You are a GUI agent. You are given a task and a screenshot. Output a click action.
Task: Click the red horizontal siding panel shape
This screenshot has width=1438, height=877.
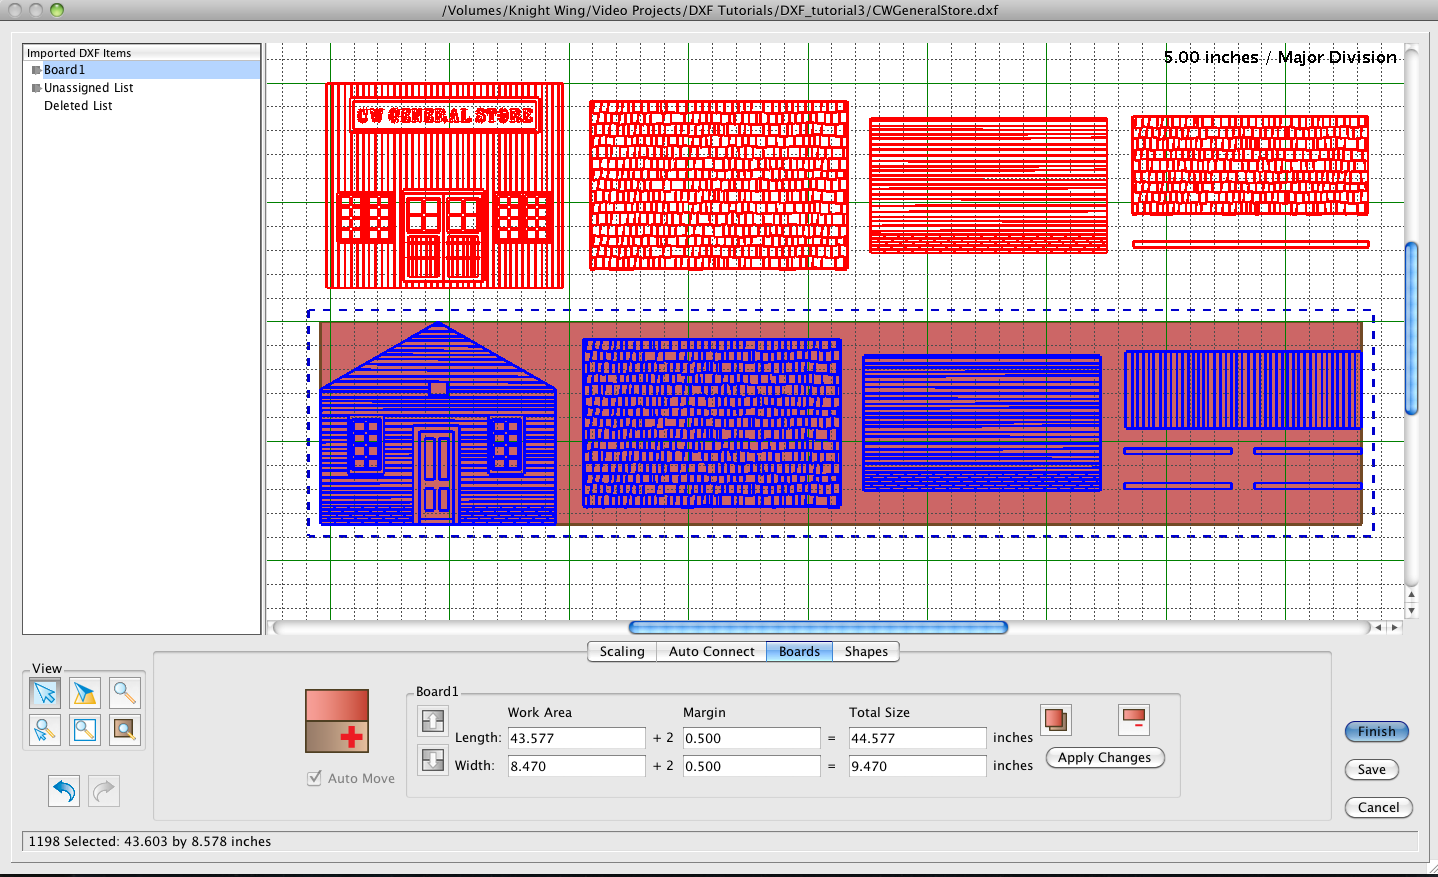(988, 185)
